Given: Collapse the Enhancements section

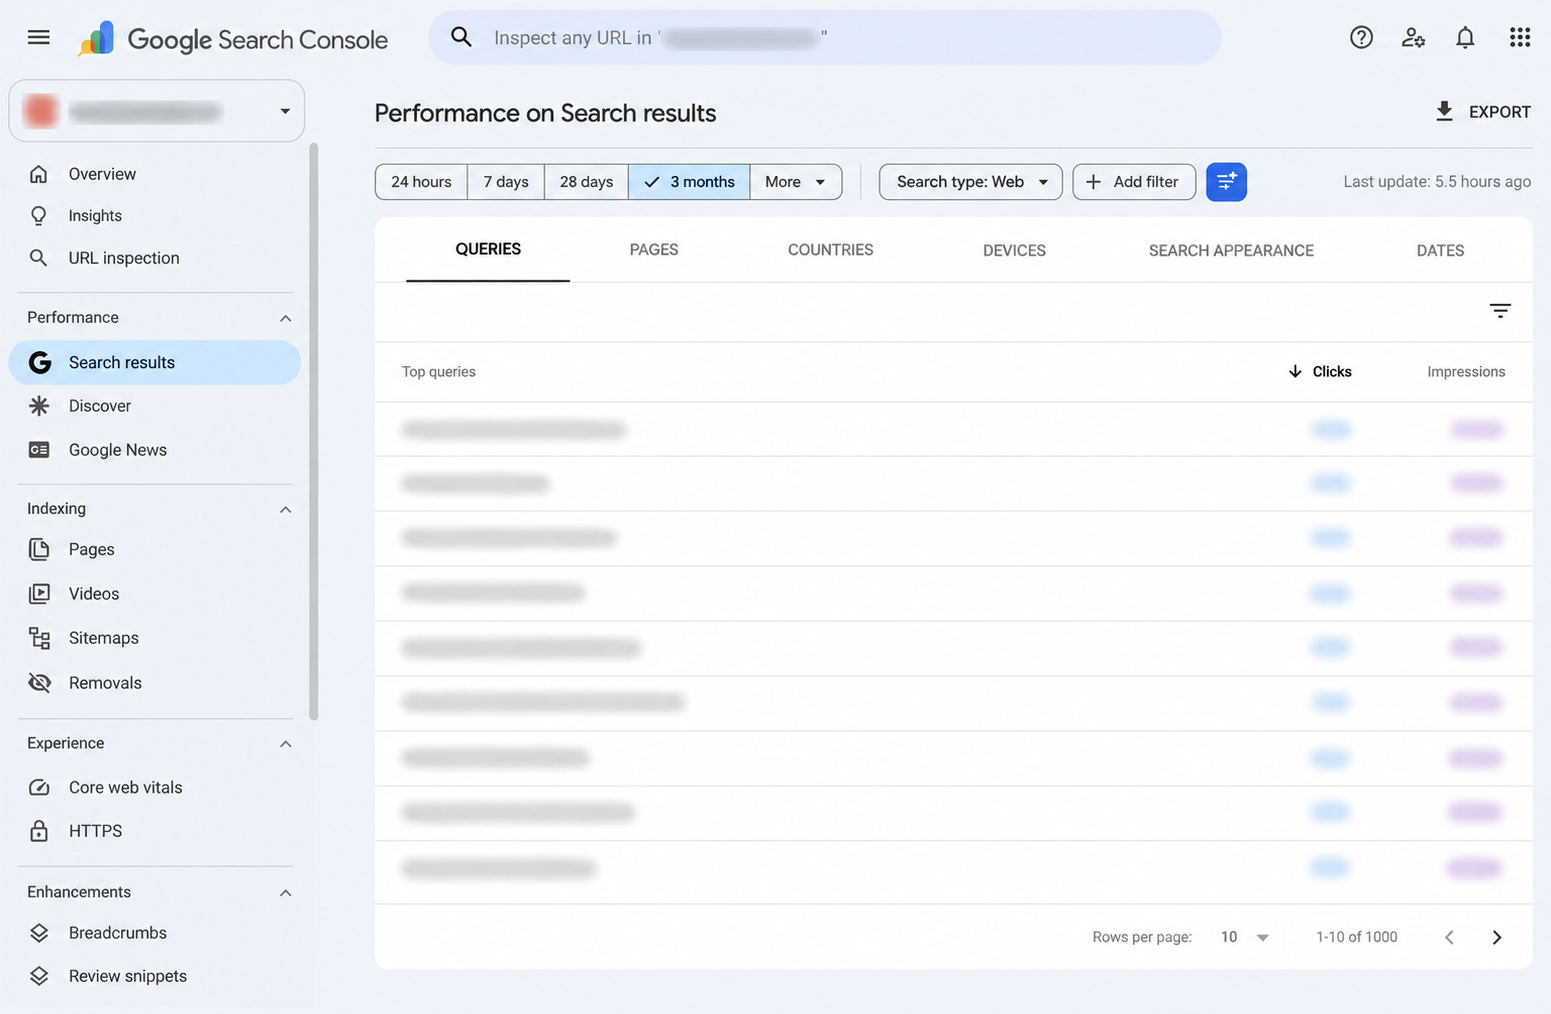Looking at the screenshot, I should pyautogui.click(x=285, y=892).
